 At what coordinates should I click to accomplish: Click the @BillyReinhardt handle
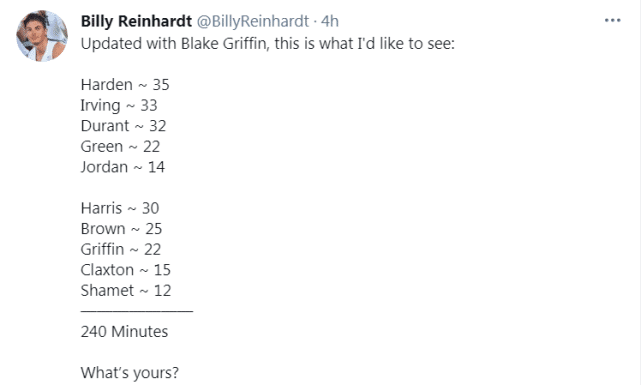(x=253, y=21)
